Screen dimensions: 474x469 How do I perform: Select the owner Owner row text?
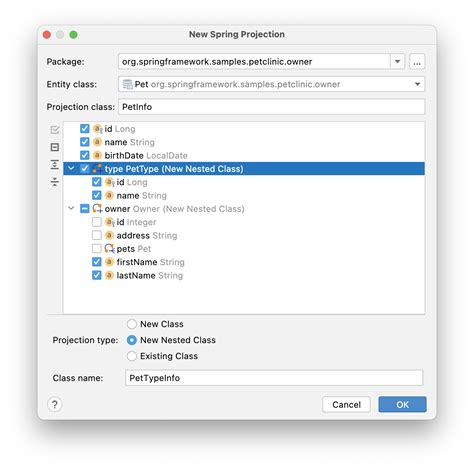[x=174, y=209]
